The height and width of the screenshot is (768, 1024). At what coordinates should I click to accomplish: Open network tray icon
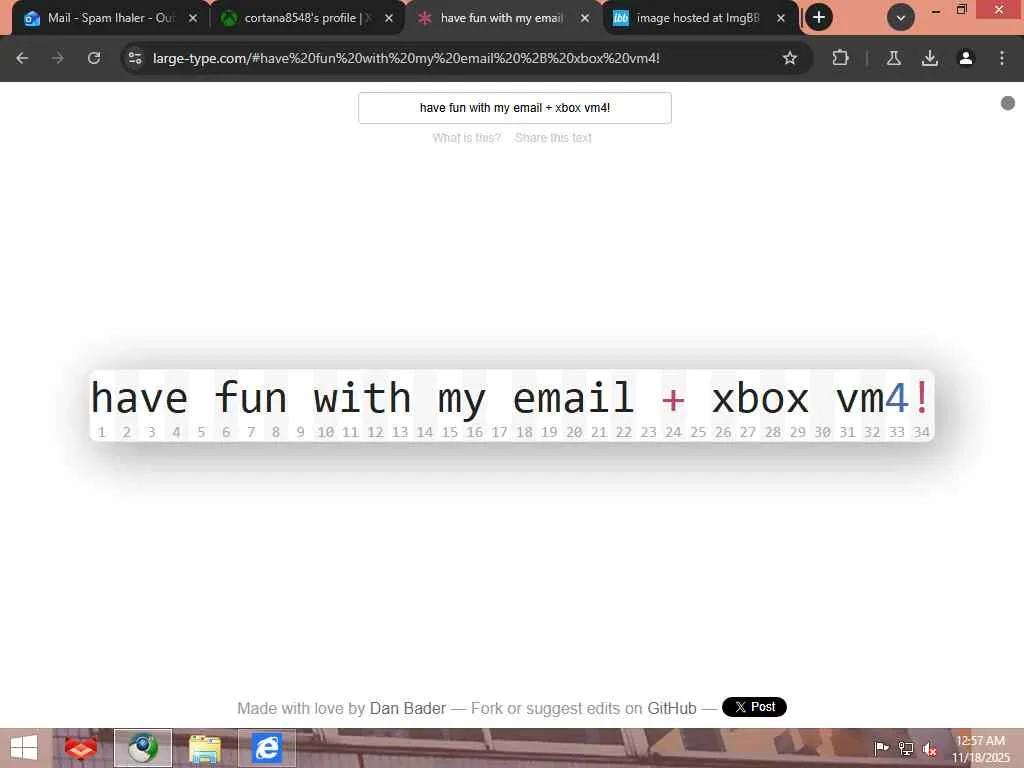click(906, 748)
